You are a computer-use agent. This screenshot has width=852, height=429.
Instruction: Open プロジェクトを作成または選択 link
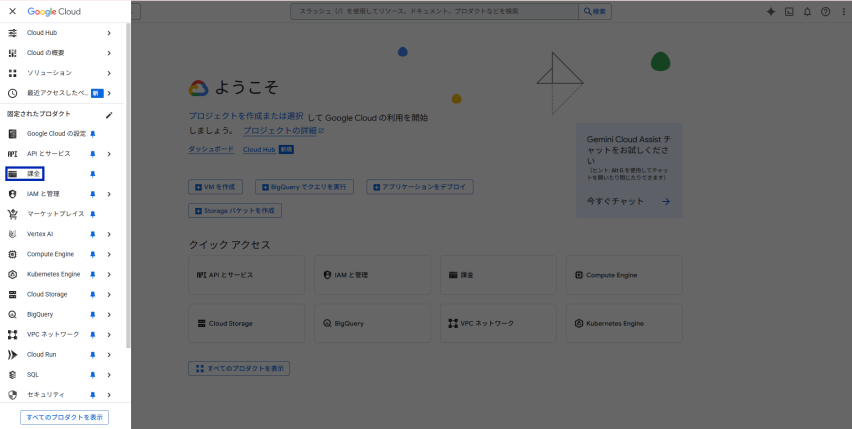click(x=246, y=116)
